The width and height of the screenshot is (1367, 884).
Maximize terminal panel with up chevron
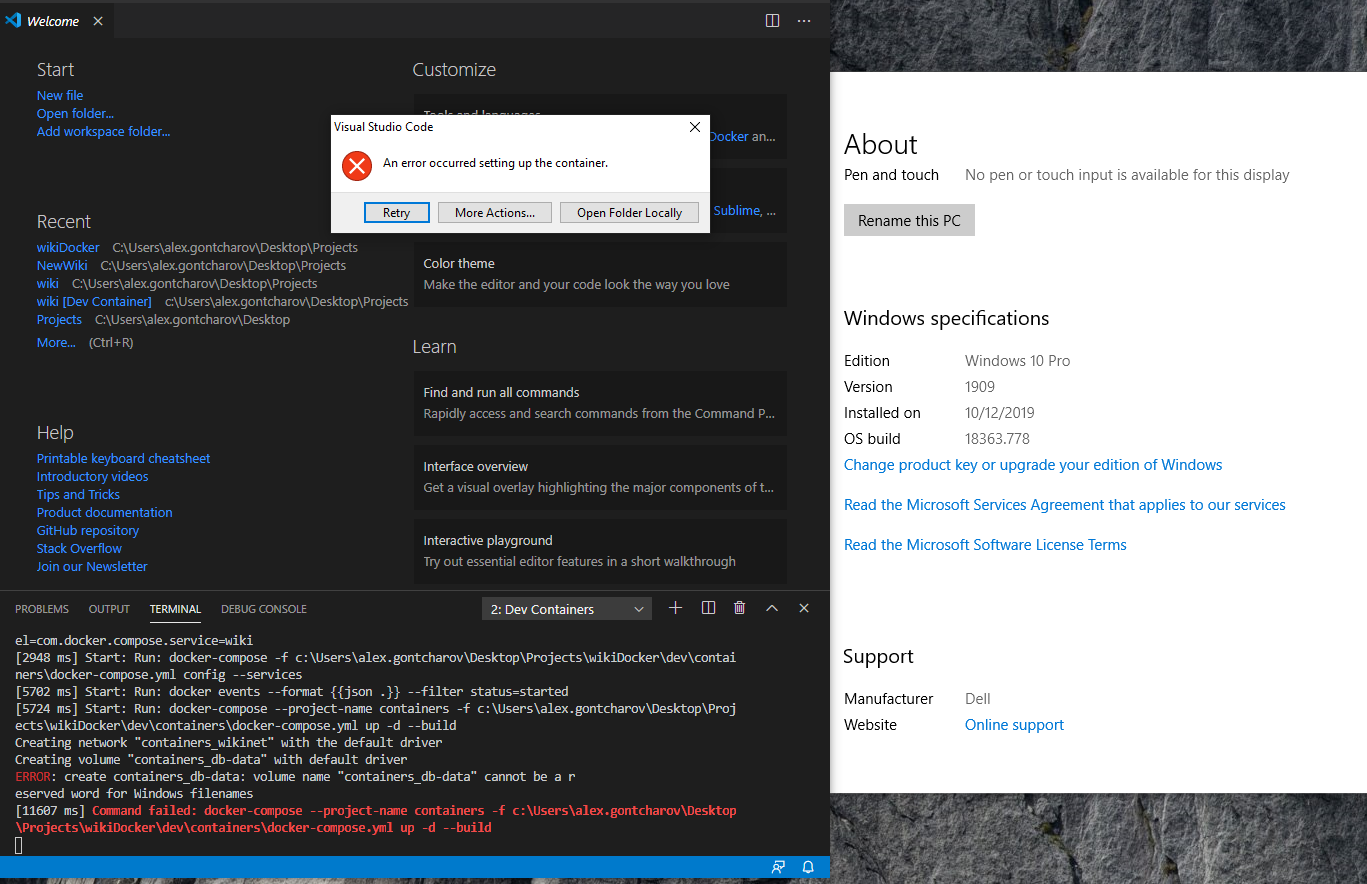772,608
